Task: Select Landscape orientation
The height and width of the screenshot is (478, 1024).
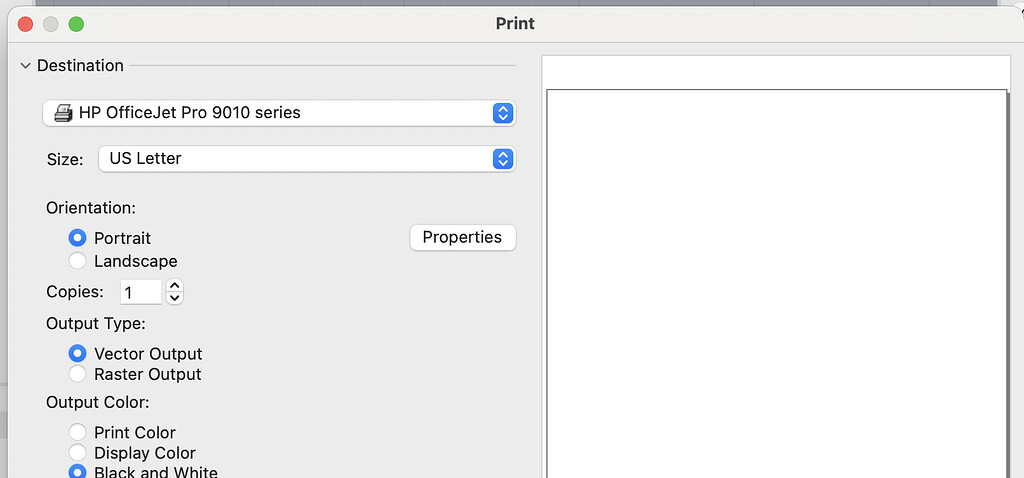Action: 77,261
